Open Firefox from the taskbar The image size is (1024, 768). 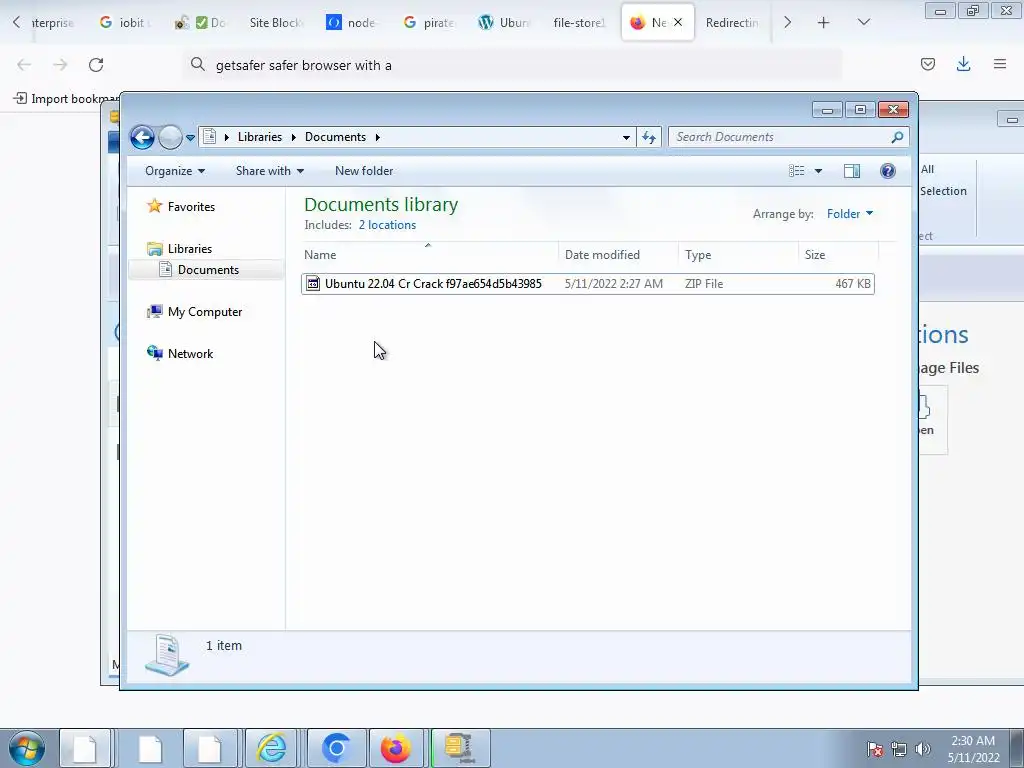(x=396, y=748)
